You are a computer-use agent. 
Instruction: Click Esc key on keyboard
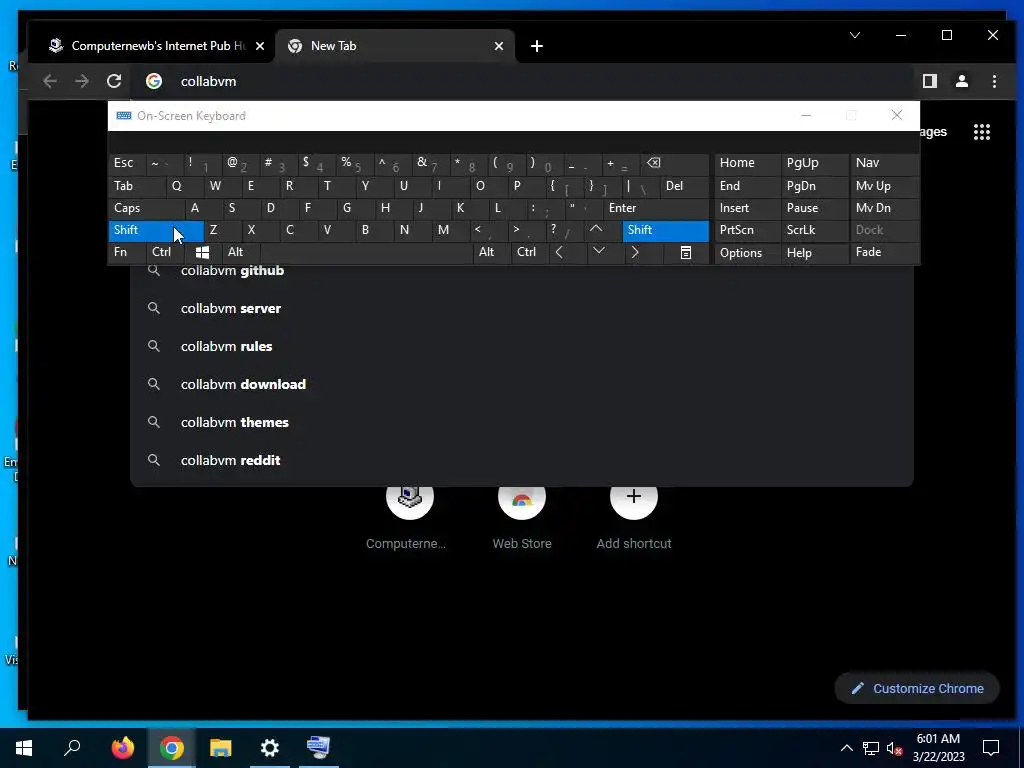[x=127, y=163]
